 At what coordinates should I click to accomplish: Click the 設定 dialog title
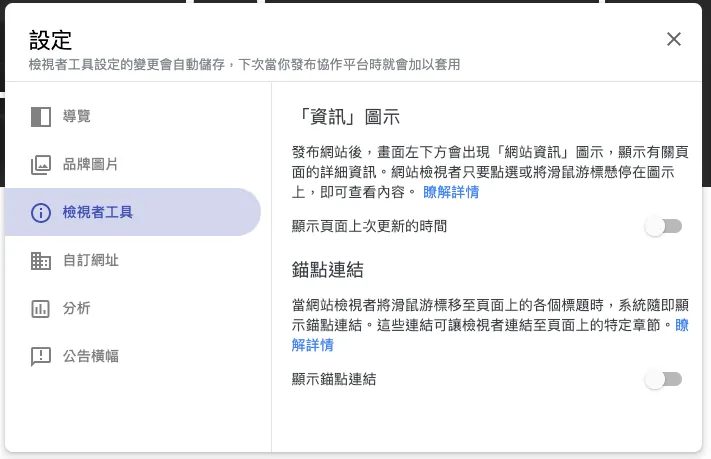click(x=51, y=40)
